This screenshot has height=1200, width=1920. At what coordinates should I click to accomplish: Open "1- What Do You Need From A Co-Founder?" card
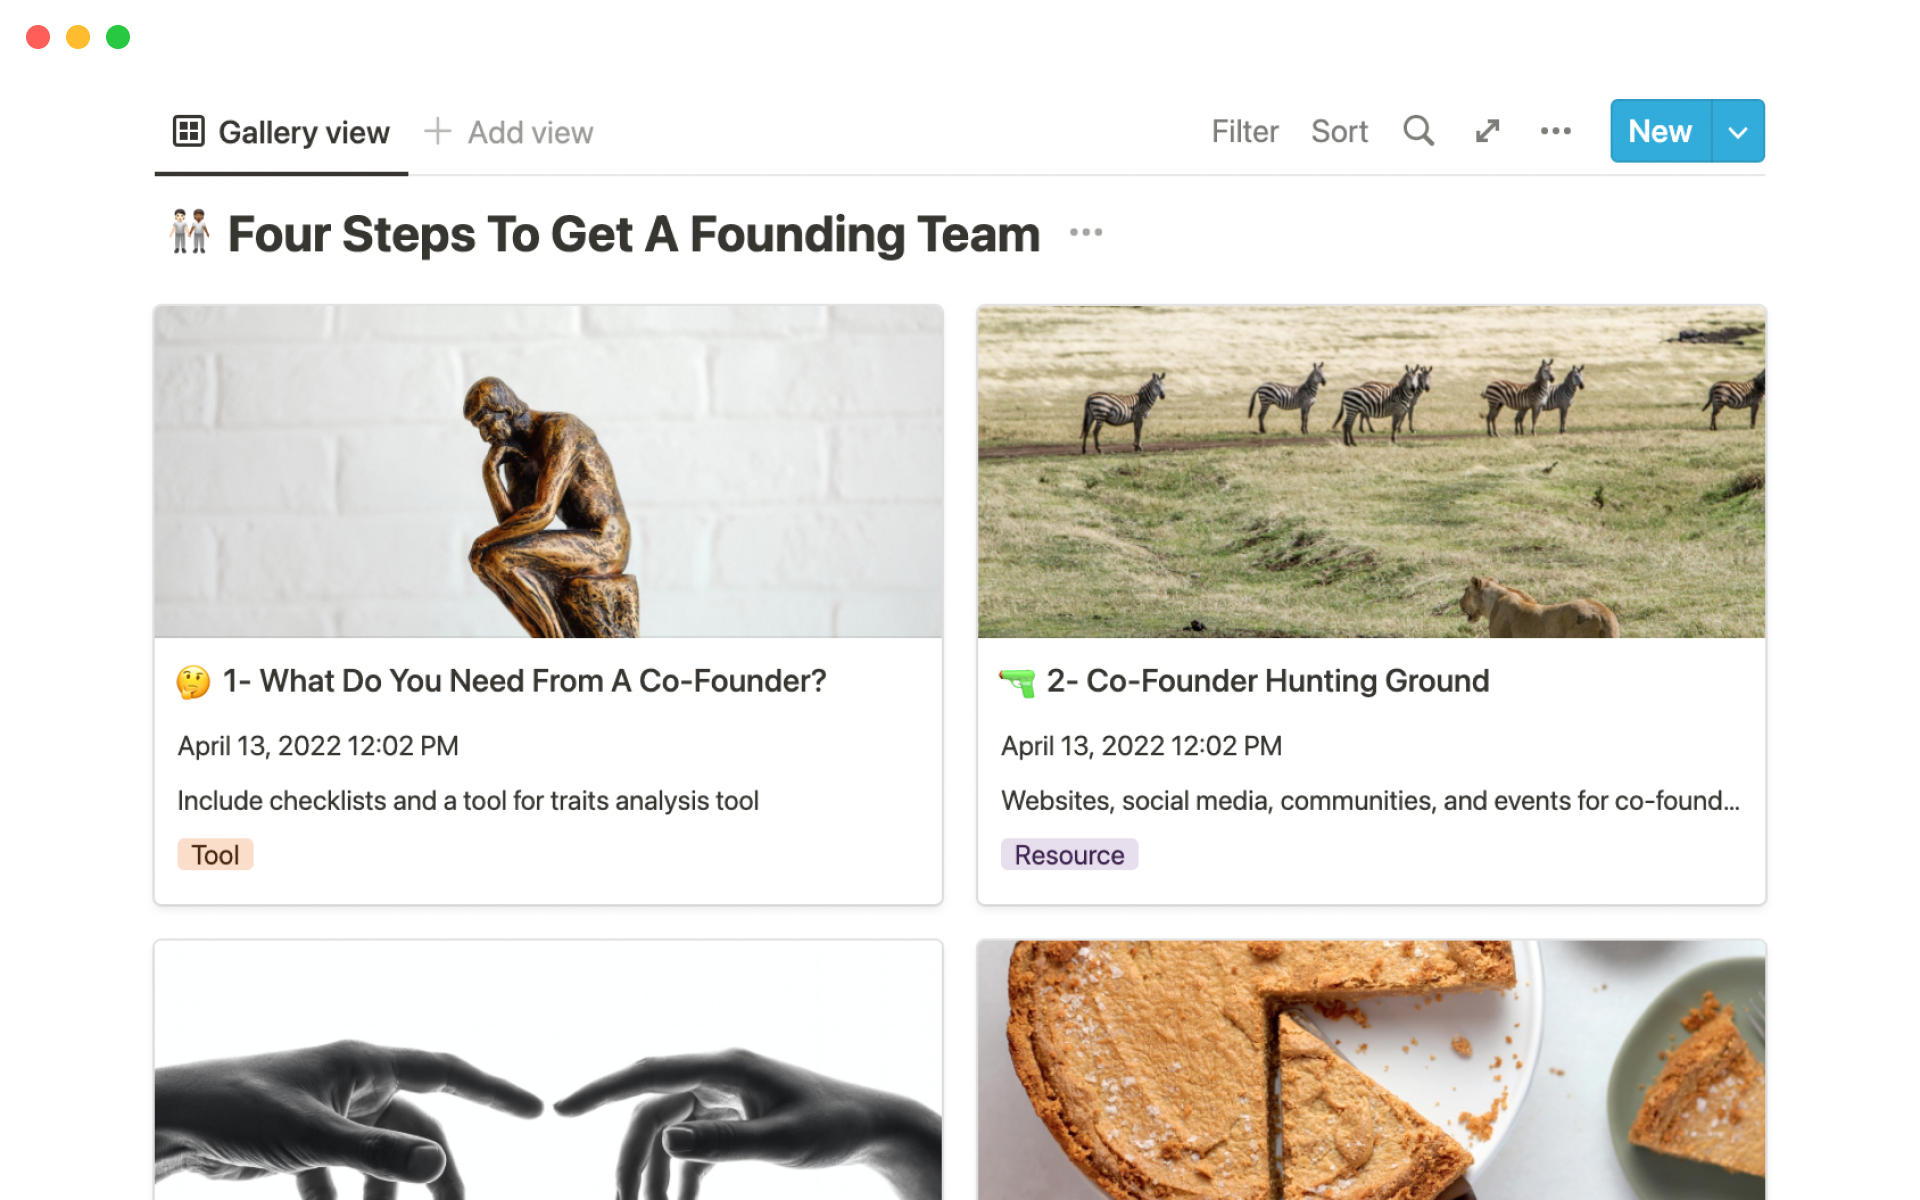[524, 681]
